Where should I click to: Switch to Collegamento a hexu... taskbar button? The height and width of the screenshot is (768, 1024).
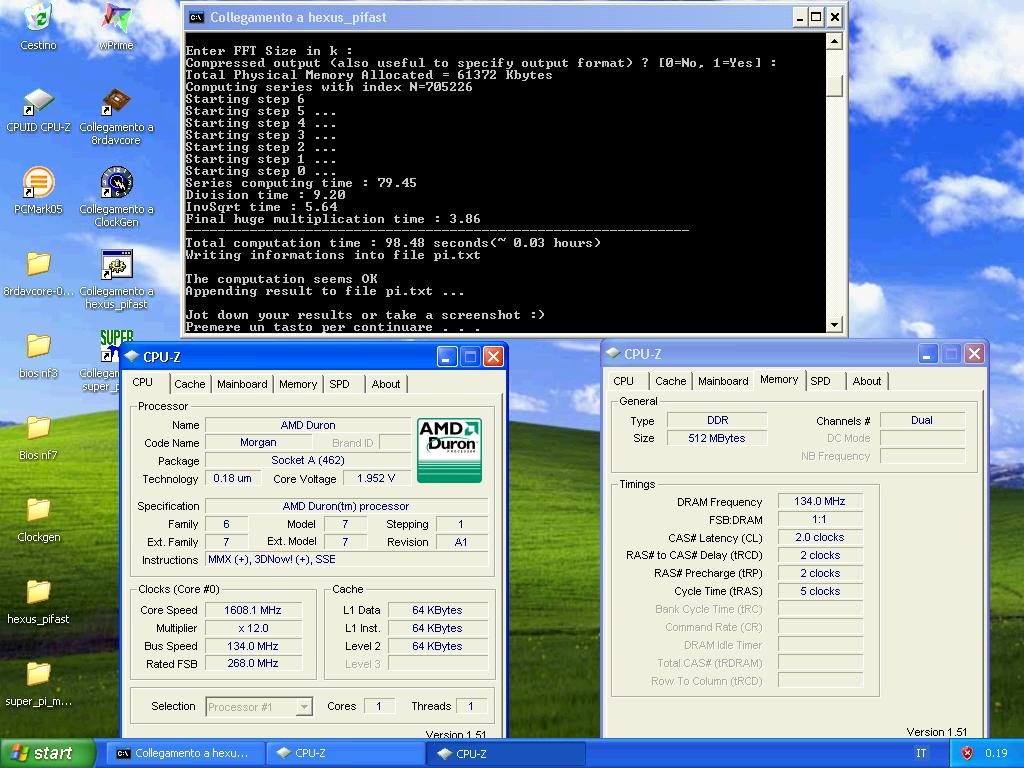tap(185, 753)
